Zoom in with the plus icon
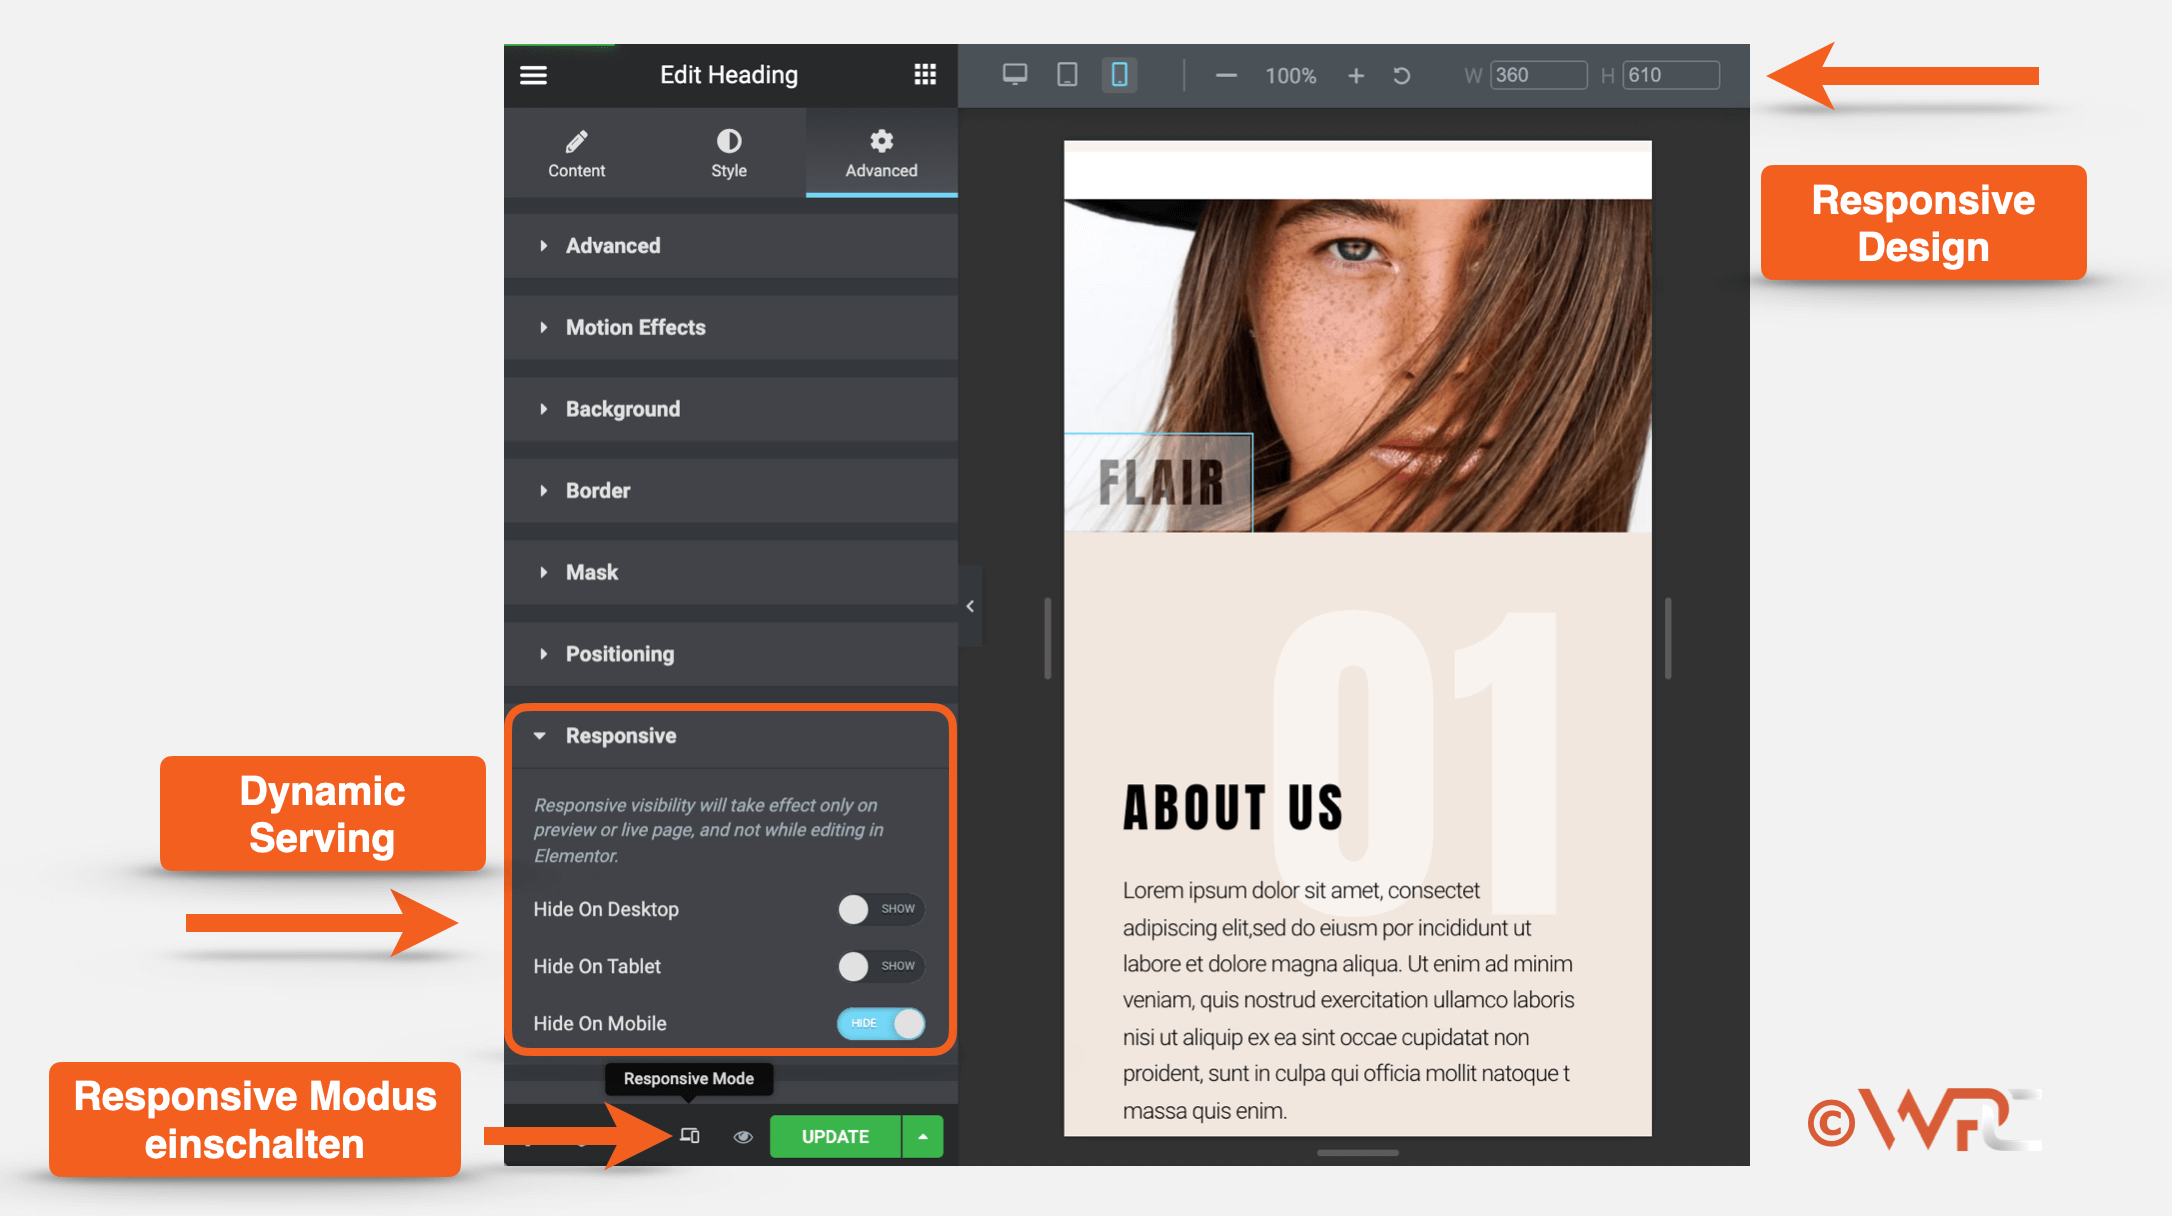Screen dimensions: 2172x1216 point(1356,76)
